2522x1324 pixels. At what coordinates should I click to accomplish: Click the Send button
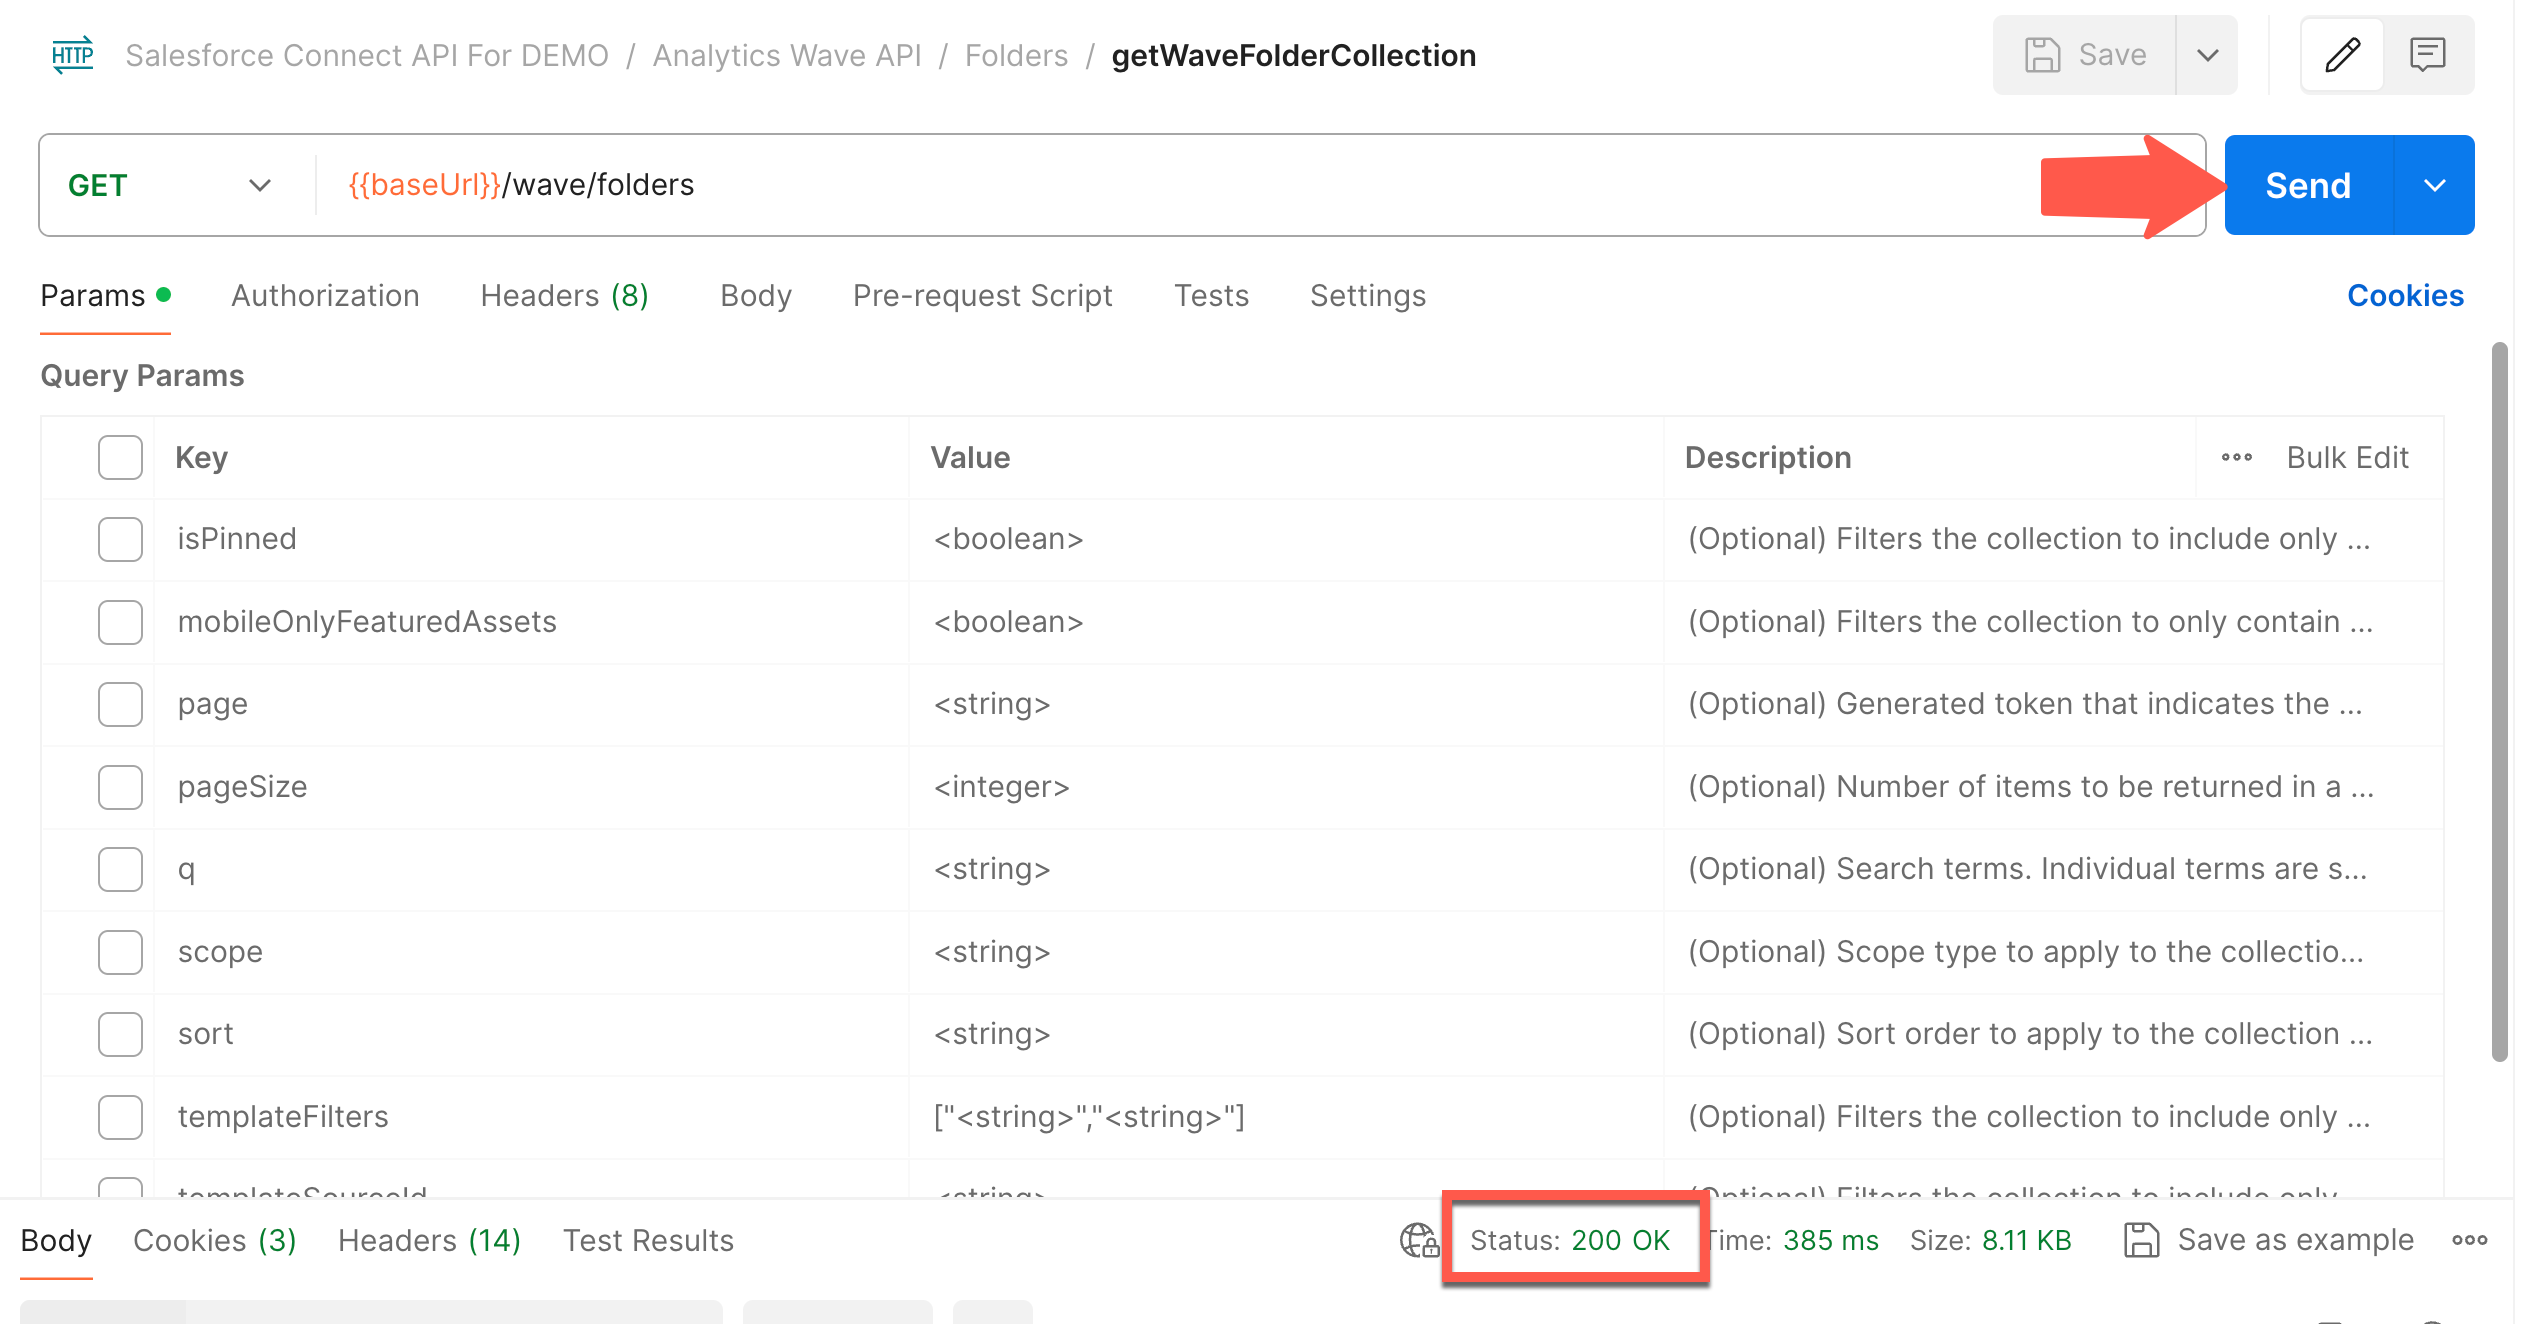(2309, 185)
